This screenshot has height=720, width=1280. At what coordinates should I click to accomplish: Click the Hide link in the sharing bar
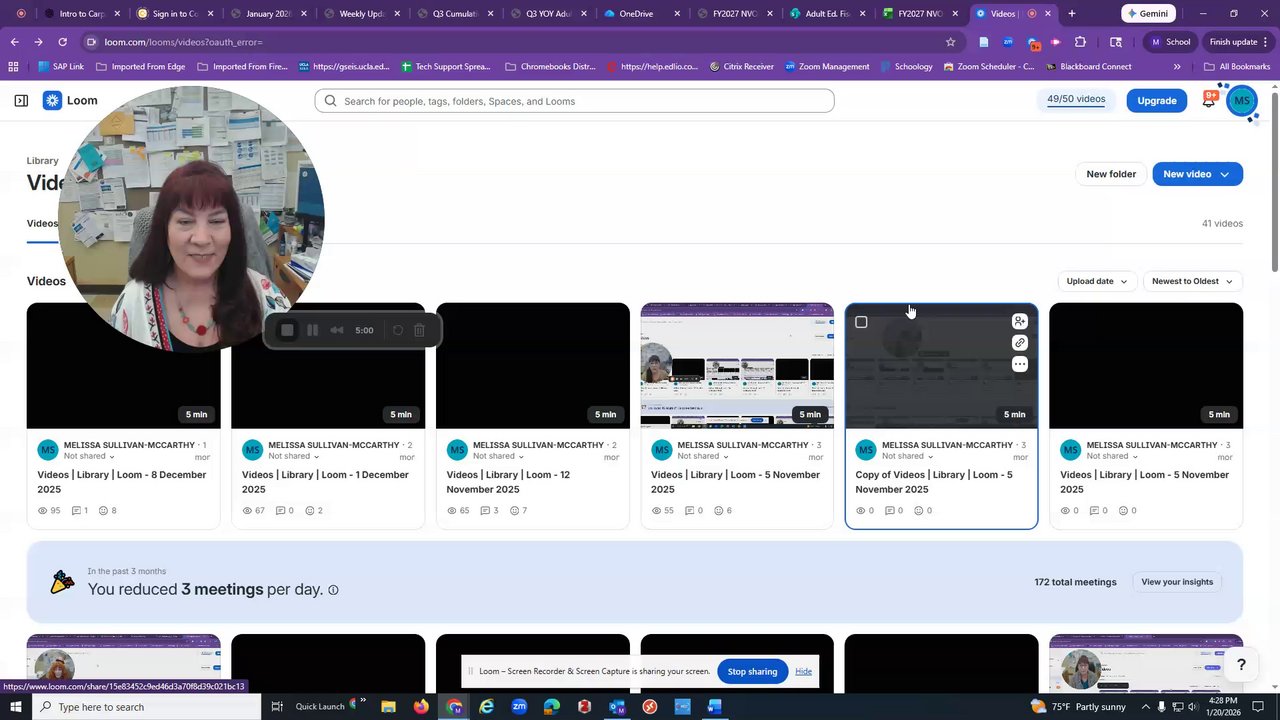[803, 671]
